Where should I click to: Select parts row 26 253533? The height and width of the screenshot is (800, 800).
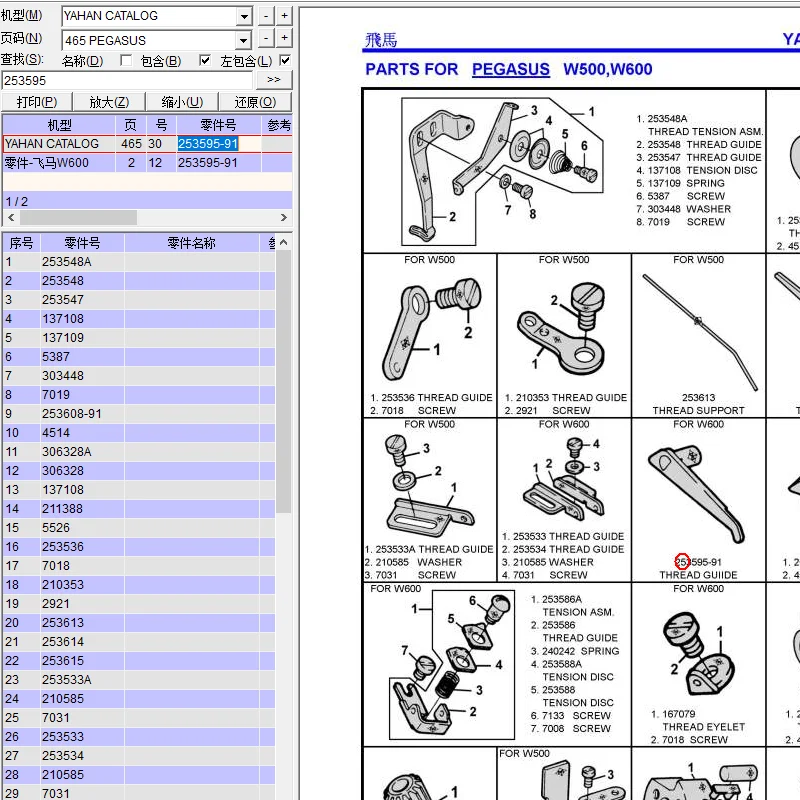tap(139, 737)
